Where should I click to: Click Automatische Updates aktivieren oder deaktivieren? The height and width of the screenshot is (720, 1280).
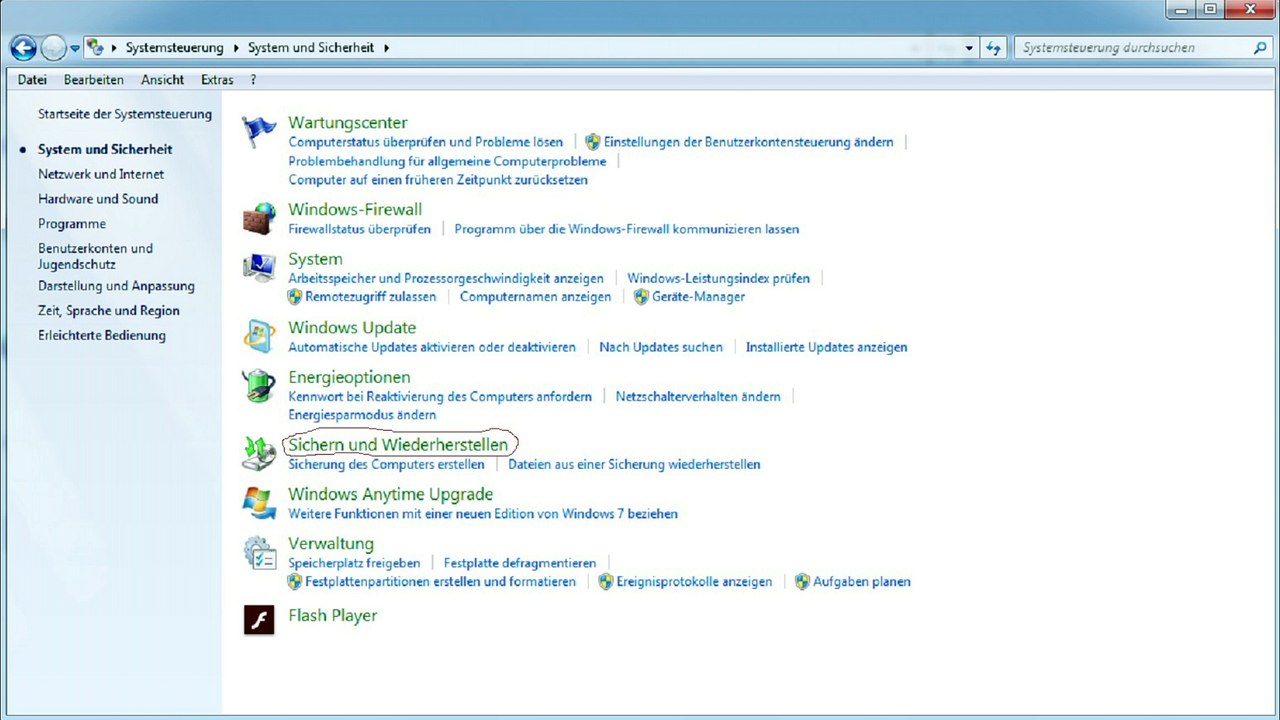click(432, 347)
